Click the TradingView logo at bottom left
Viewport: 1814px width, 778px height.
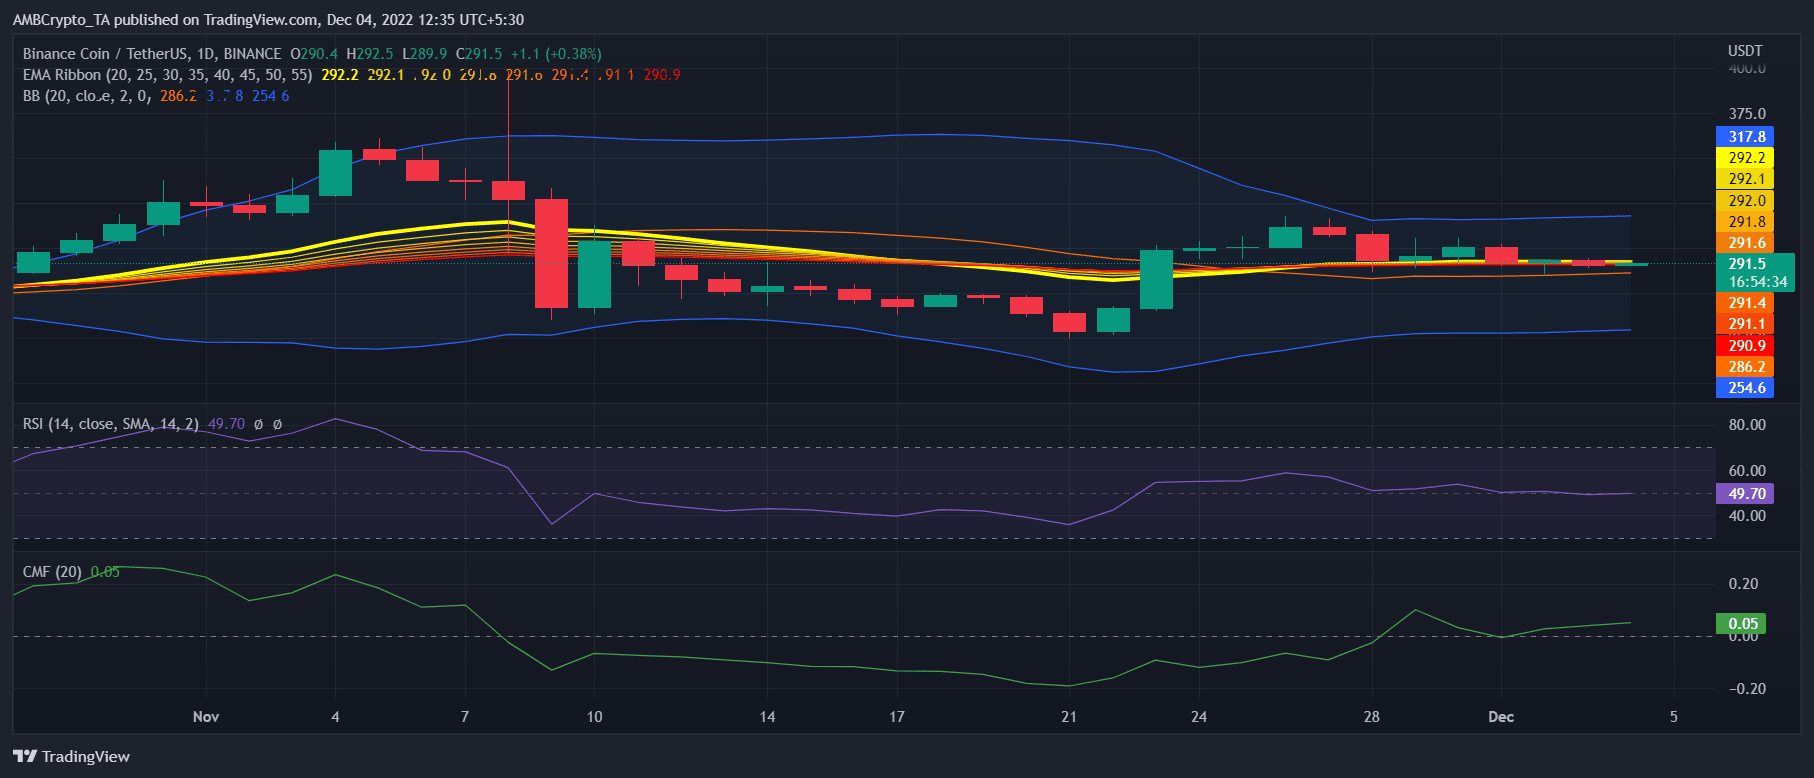(x=72, y=756)
